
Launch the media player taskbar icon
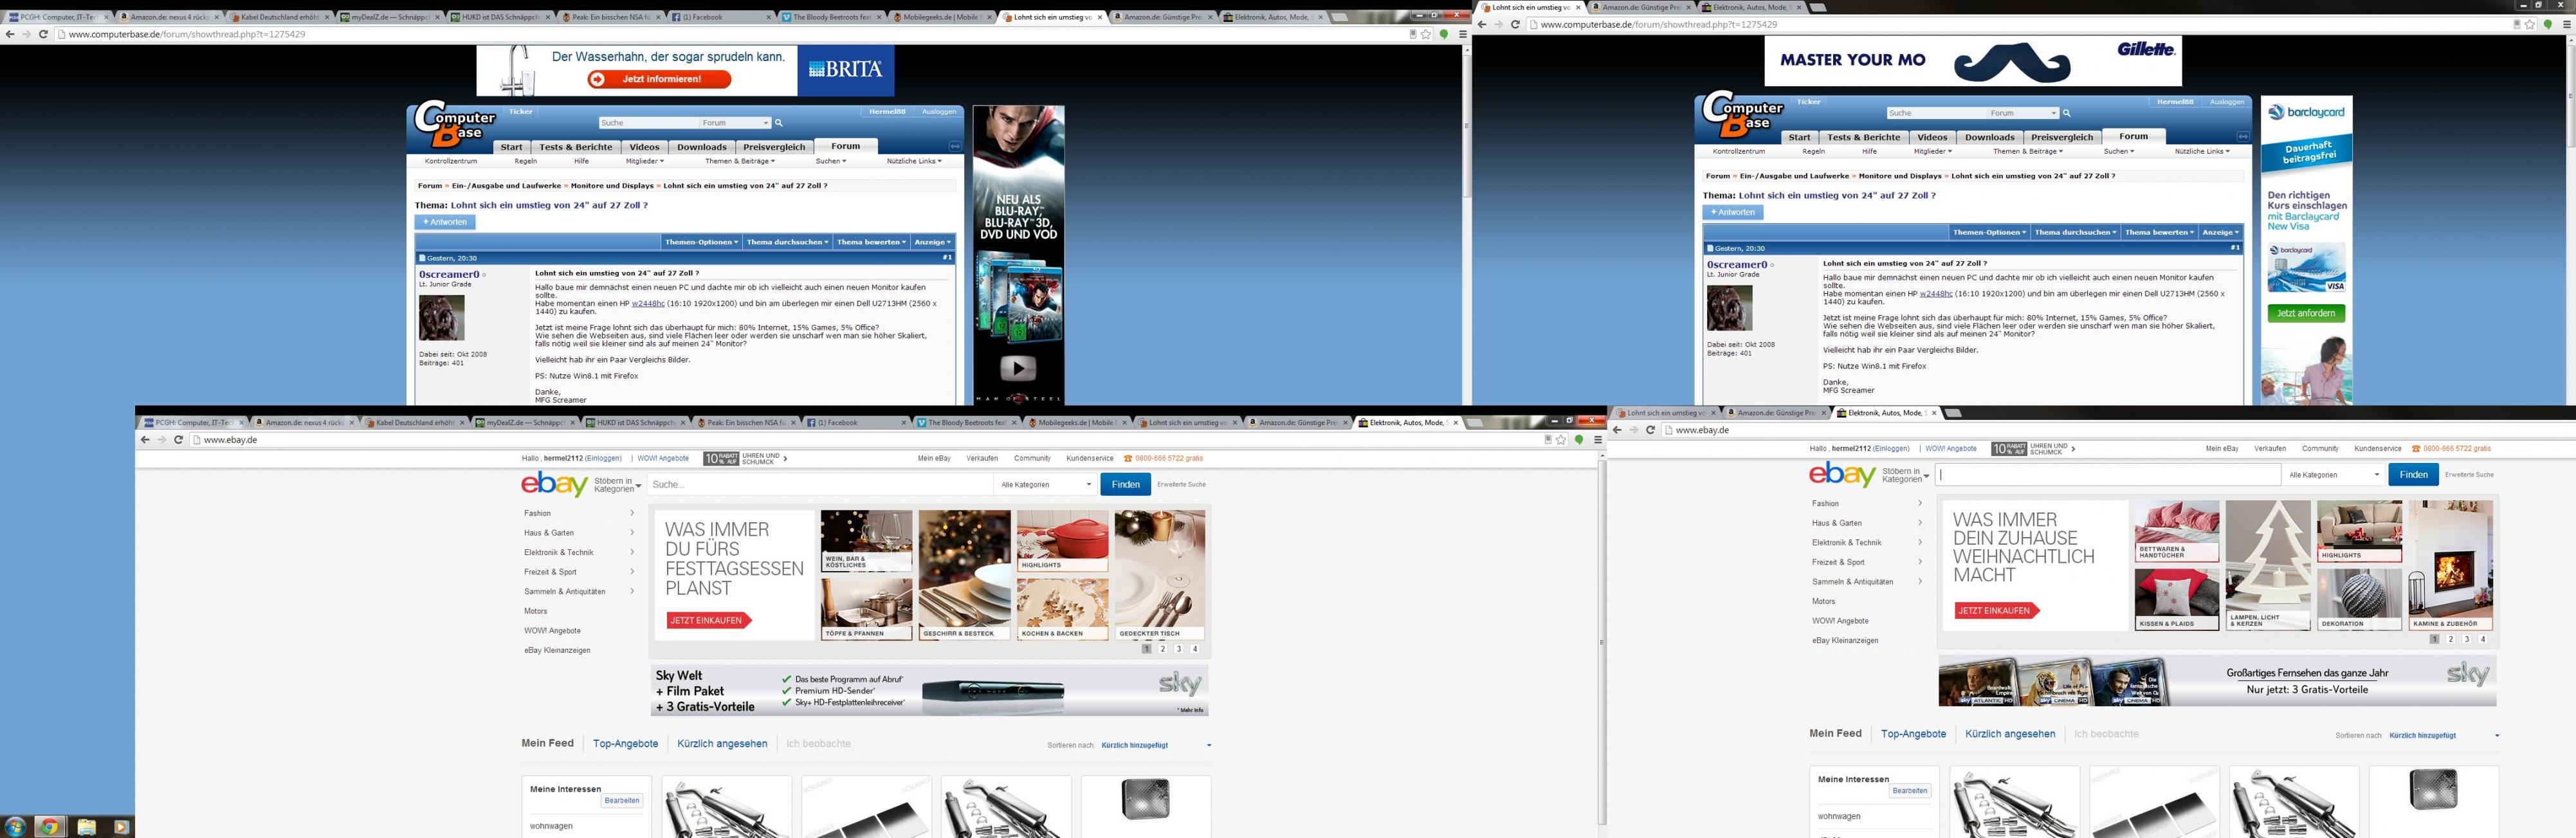pos(121,827)
